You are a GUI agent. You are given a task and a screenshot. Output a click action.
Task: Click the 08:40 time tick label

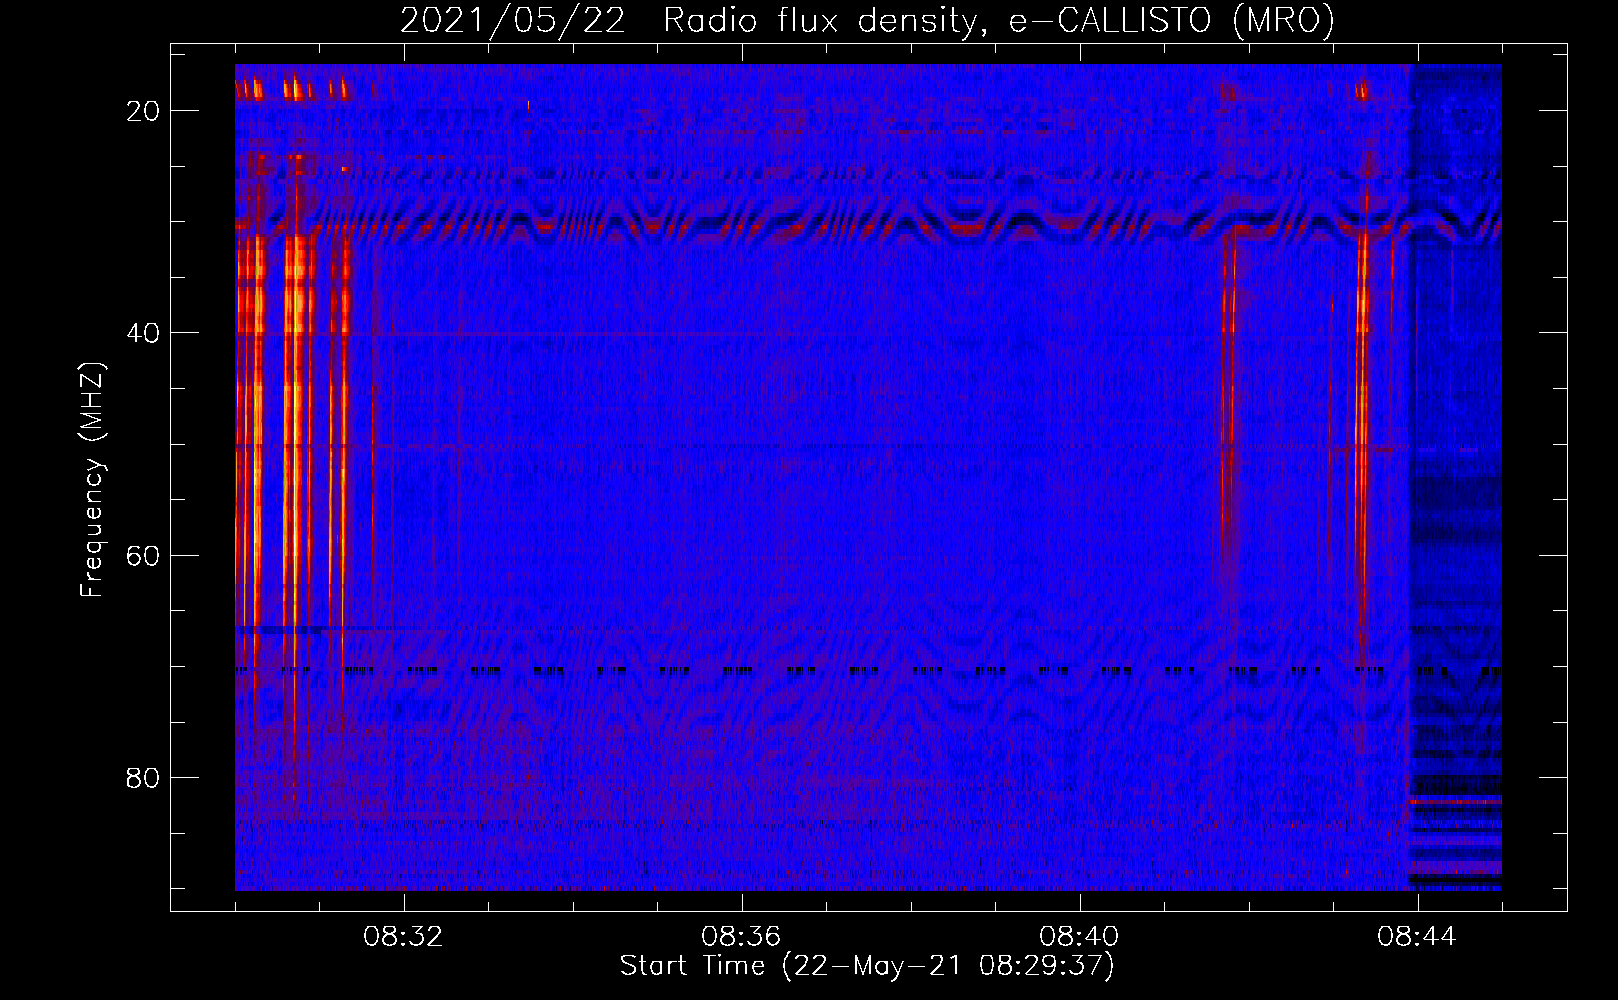coord(1079,937)
